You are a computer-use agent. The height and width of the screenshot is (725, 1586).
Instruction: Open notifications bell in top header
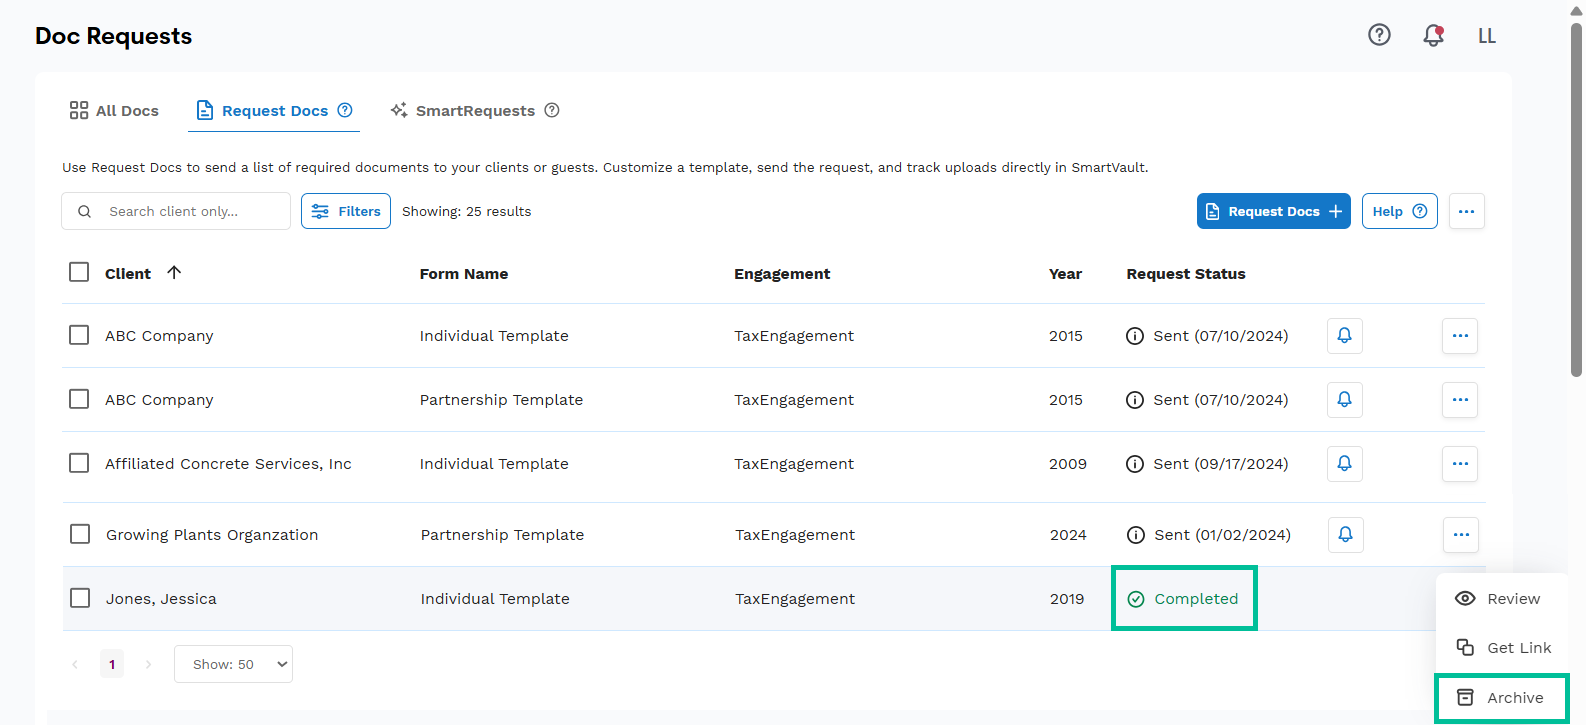click(1433, 35)
